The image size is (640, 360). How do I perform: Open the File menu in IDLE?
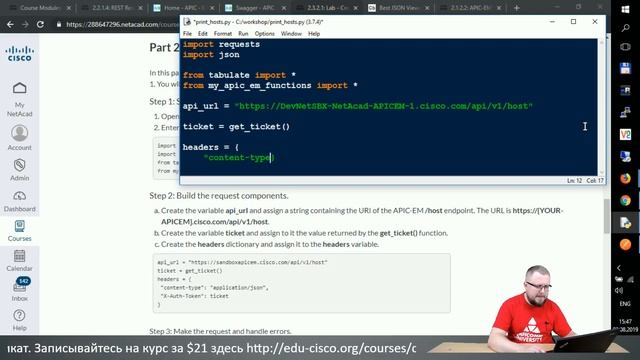[187, 33]
